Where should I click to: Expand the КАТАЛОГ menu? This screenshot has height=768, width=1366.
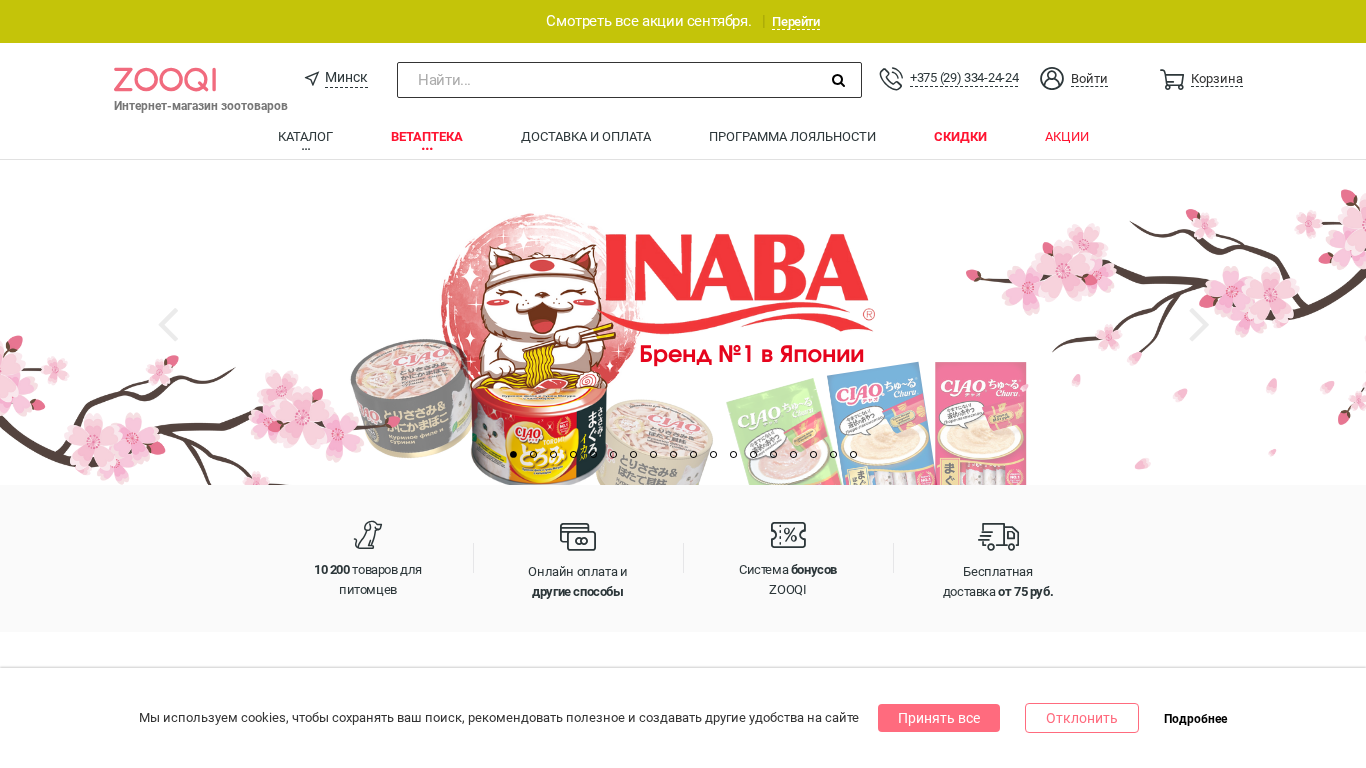click(305, 137)
